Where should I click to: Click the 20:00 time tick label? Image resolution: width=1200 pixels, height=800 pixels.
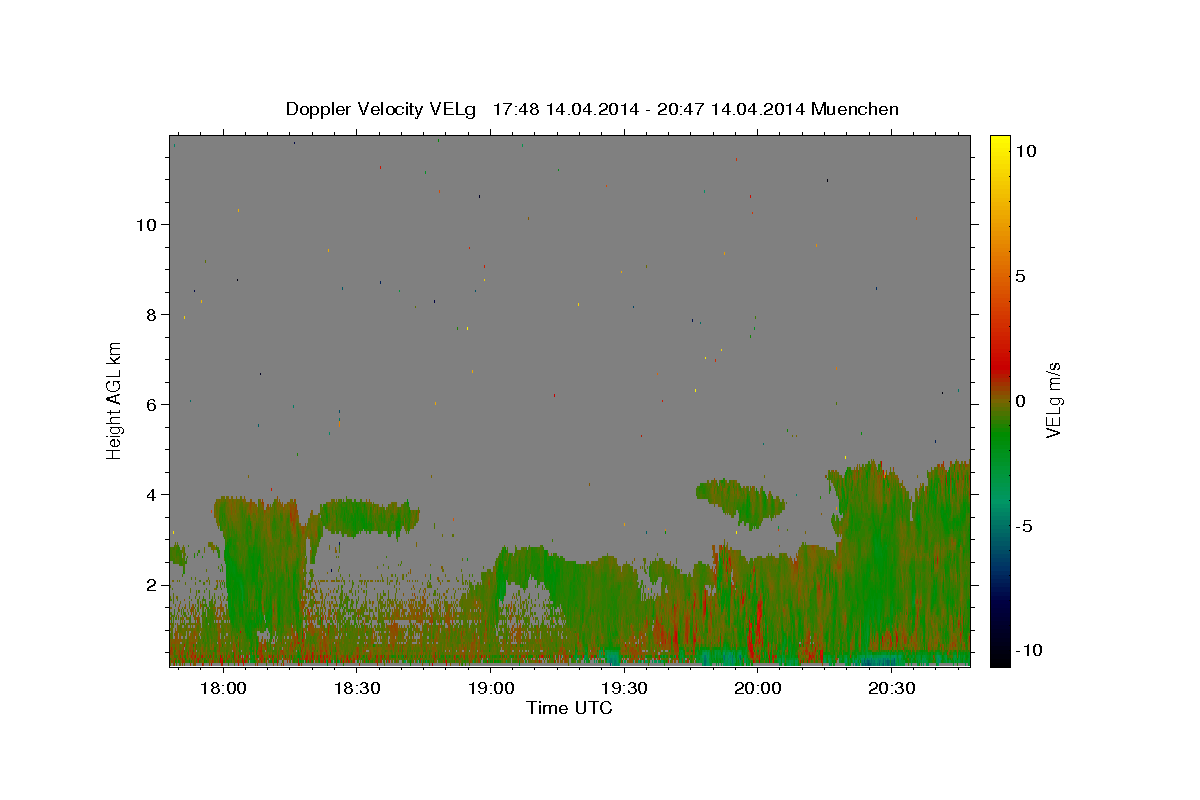coord(758,689)
